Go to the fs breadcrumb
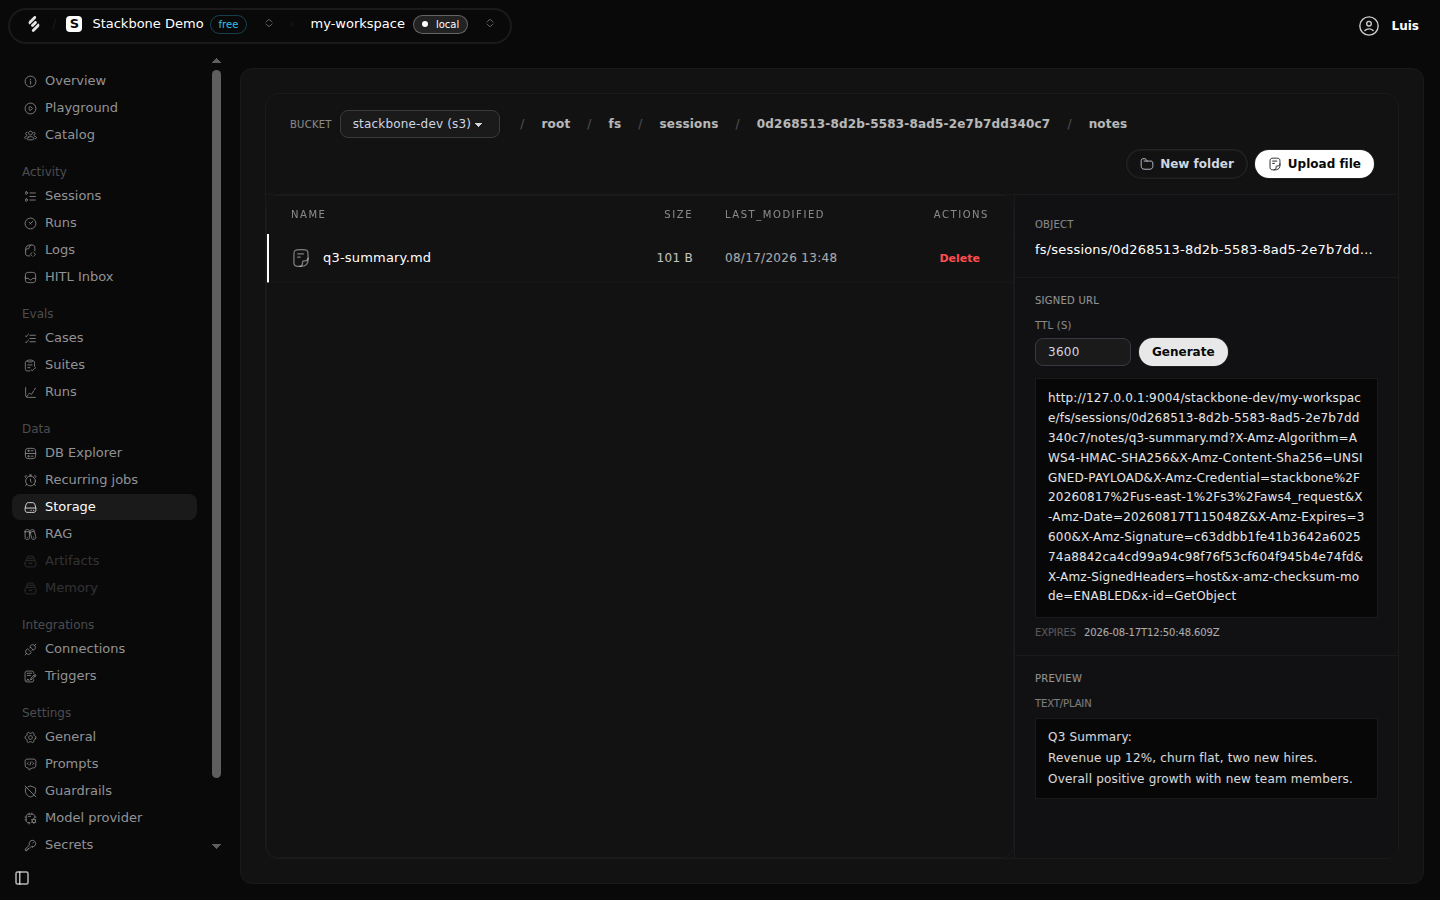Image resolution: width=1440 pixels, height=900 pixels. (615, 124)
